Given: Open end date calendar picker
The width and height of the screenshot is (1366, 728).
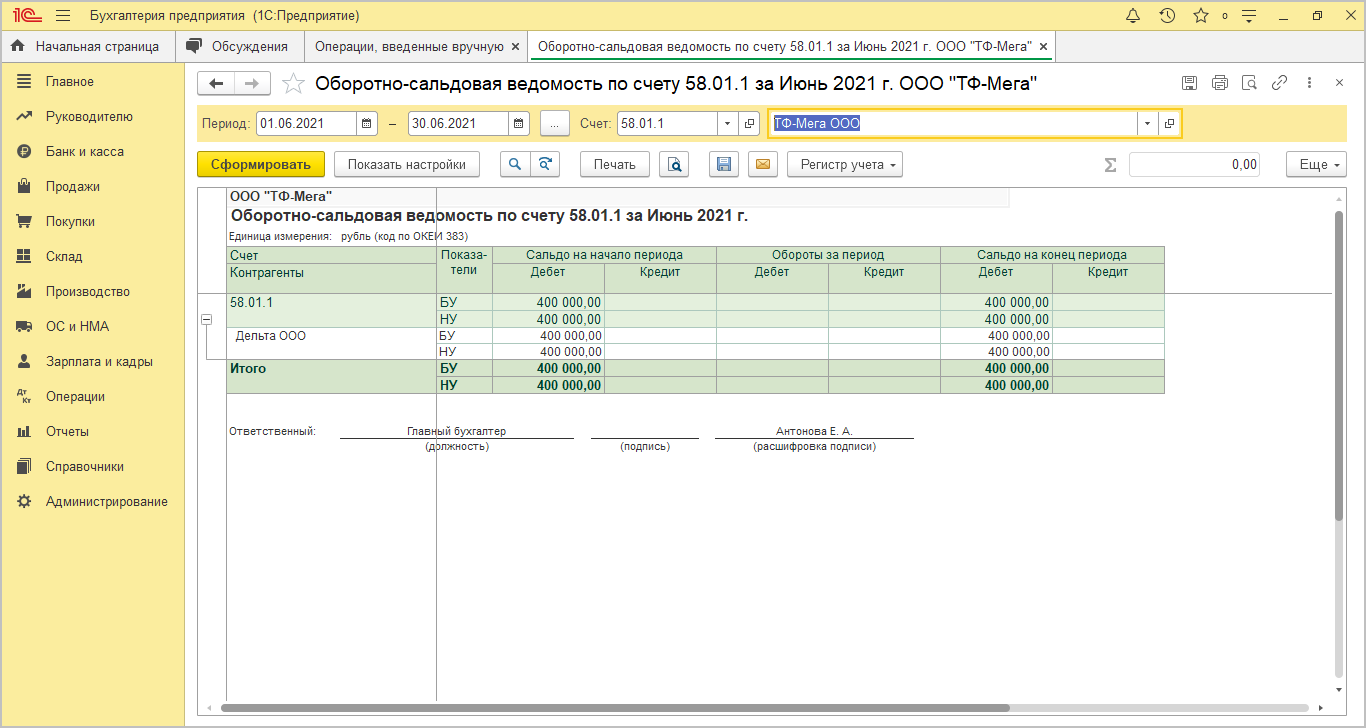Looking at the screenshot, I should pos(519,124).
